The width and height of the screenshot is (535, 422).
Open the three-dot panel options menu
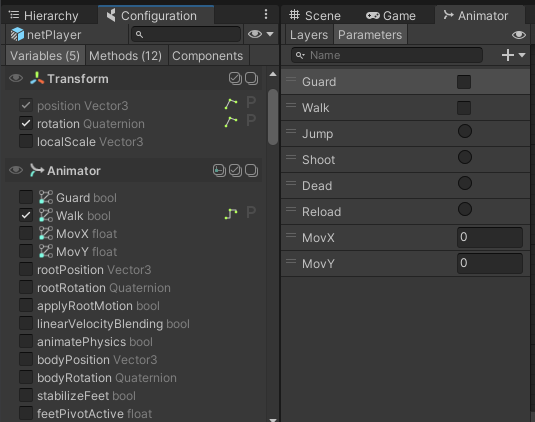pyautogui.click(x=266, y=14)
